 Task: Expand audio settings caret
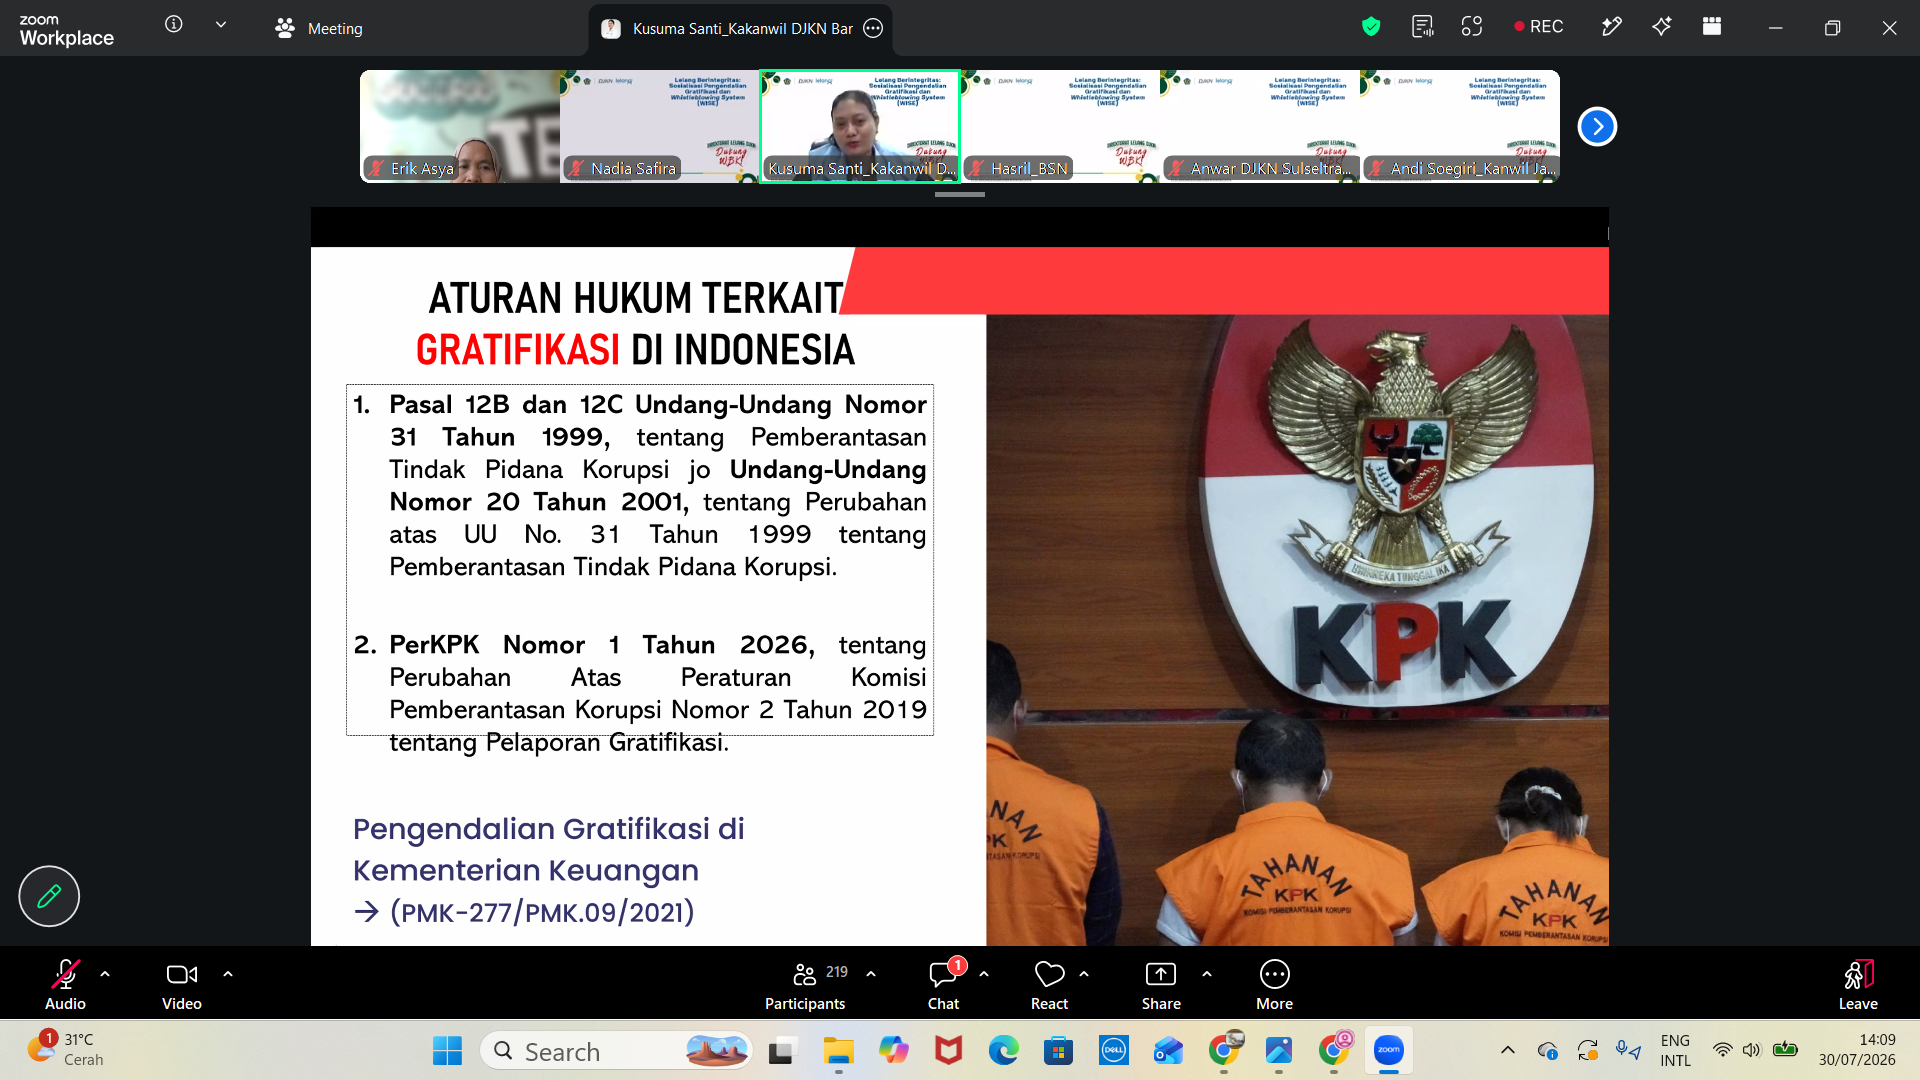pos(105,974)
